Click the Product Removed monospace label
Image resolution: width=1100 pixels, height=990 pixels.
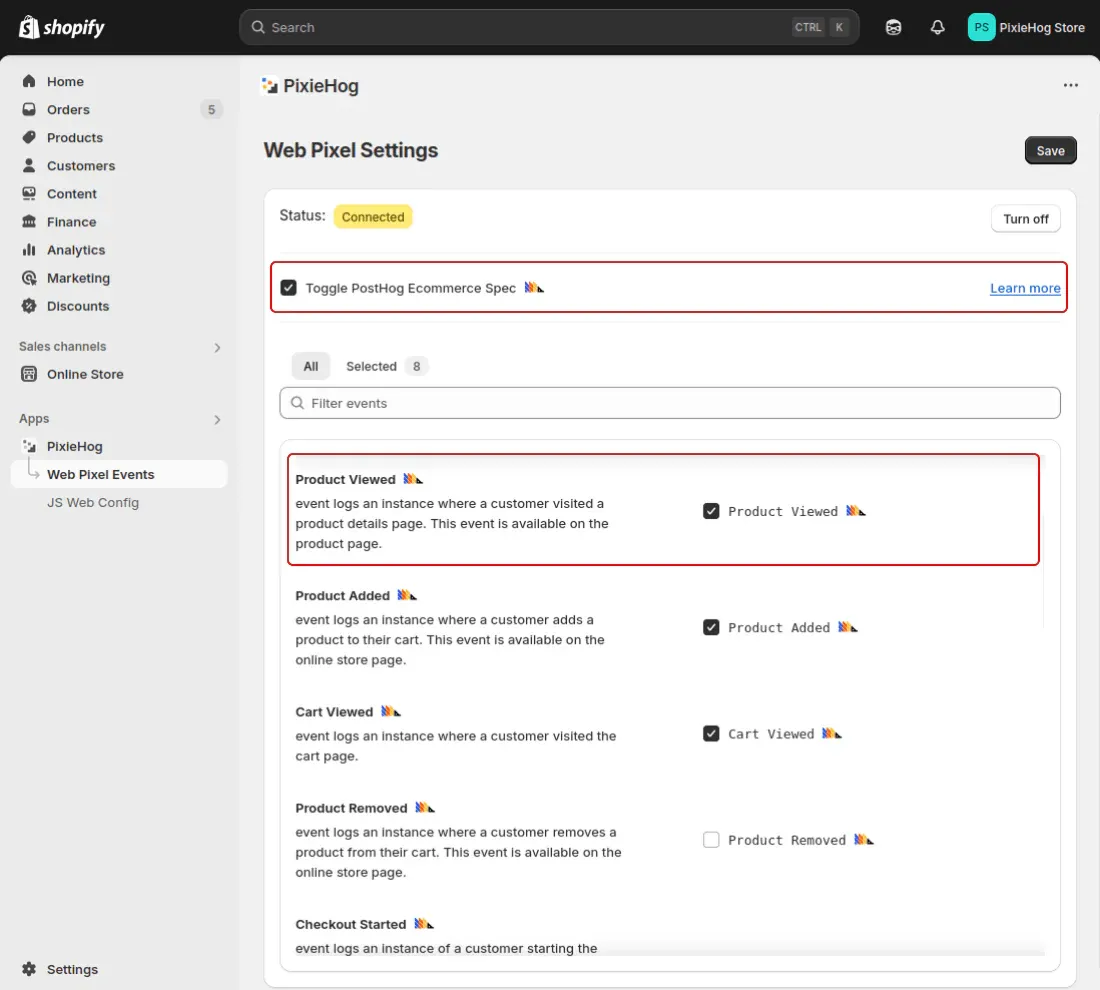[x=786, y=840]
